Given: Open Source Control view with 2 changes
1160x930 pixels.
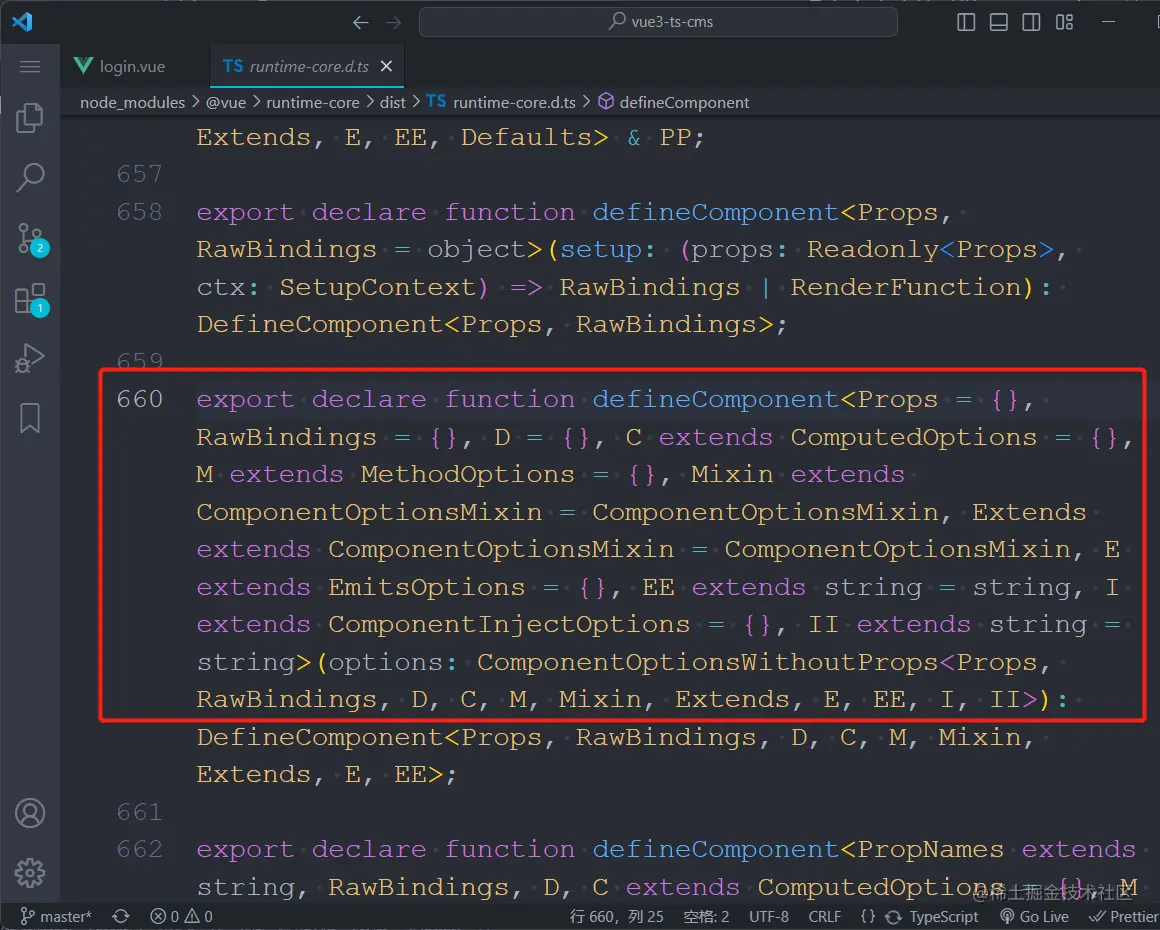Looking at the screenshot, I should point(31,240).
